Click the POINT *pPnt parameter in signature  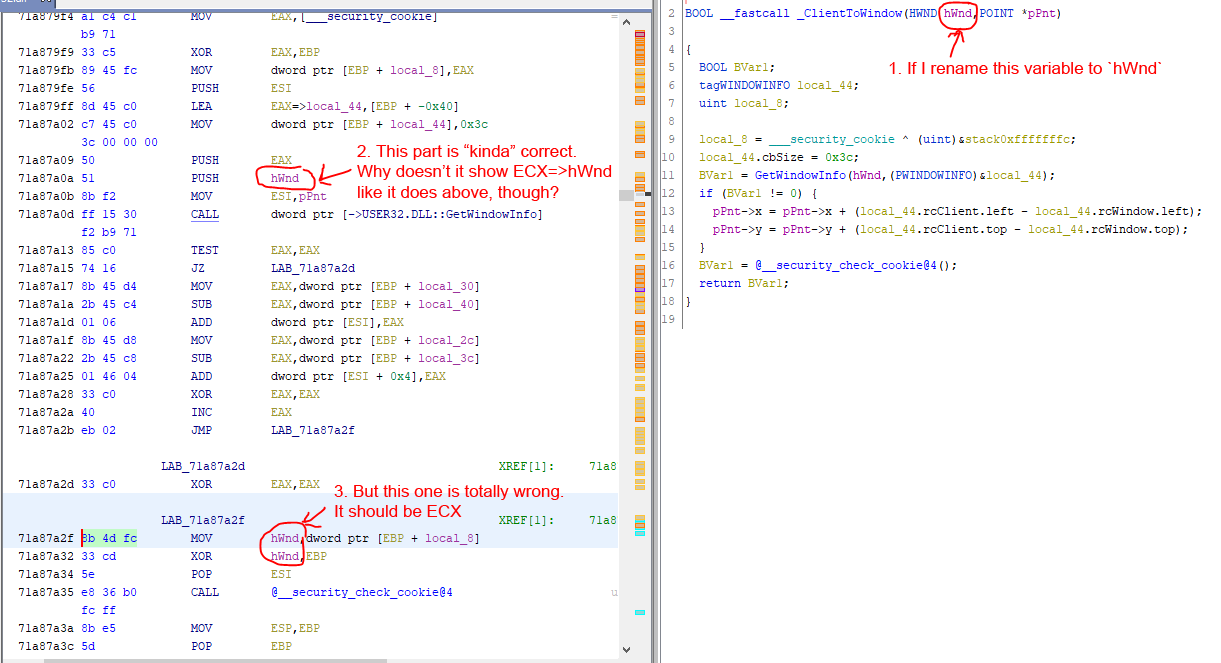[1020, 13]
